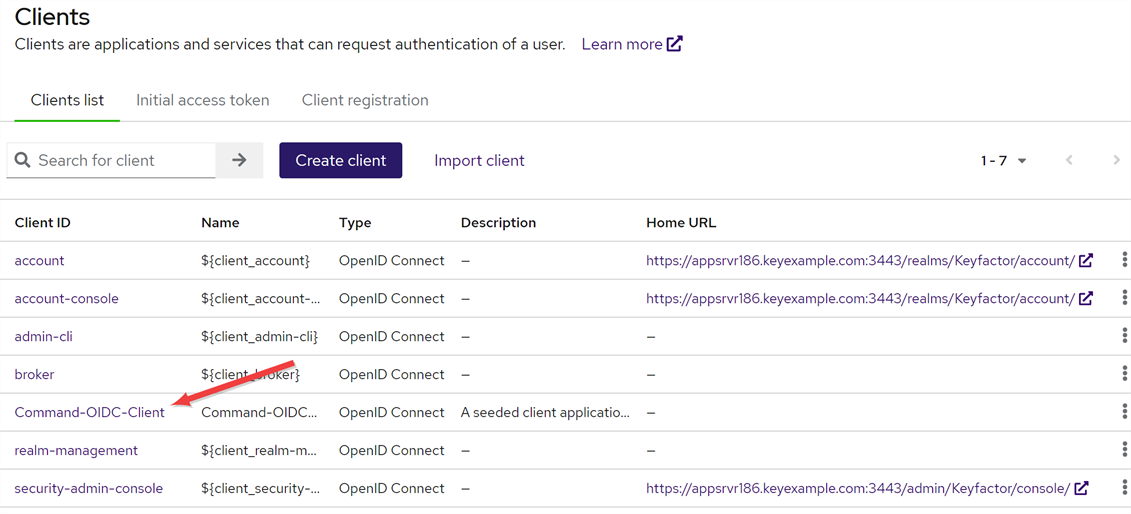
Task: Go to next page of clients
Action: click(1116, 160)
